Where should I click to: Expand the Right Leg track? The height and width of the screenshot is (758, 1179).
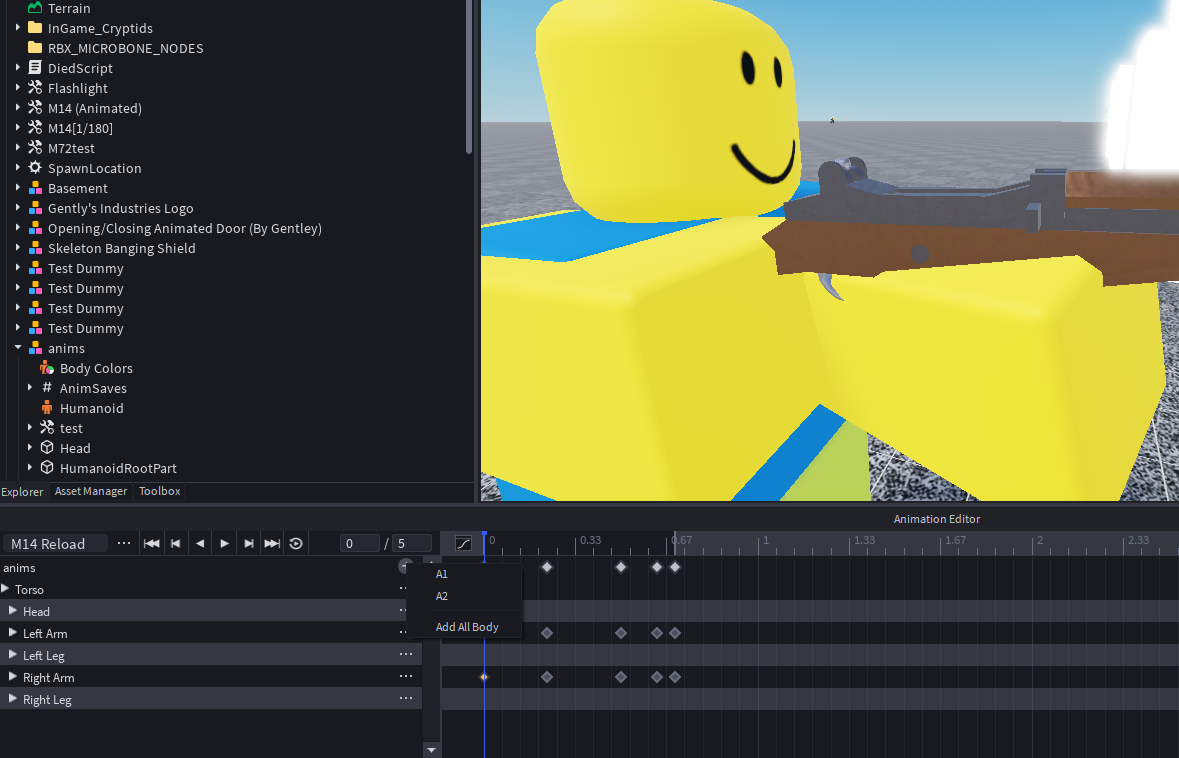(13, 699)
